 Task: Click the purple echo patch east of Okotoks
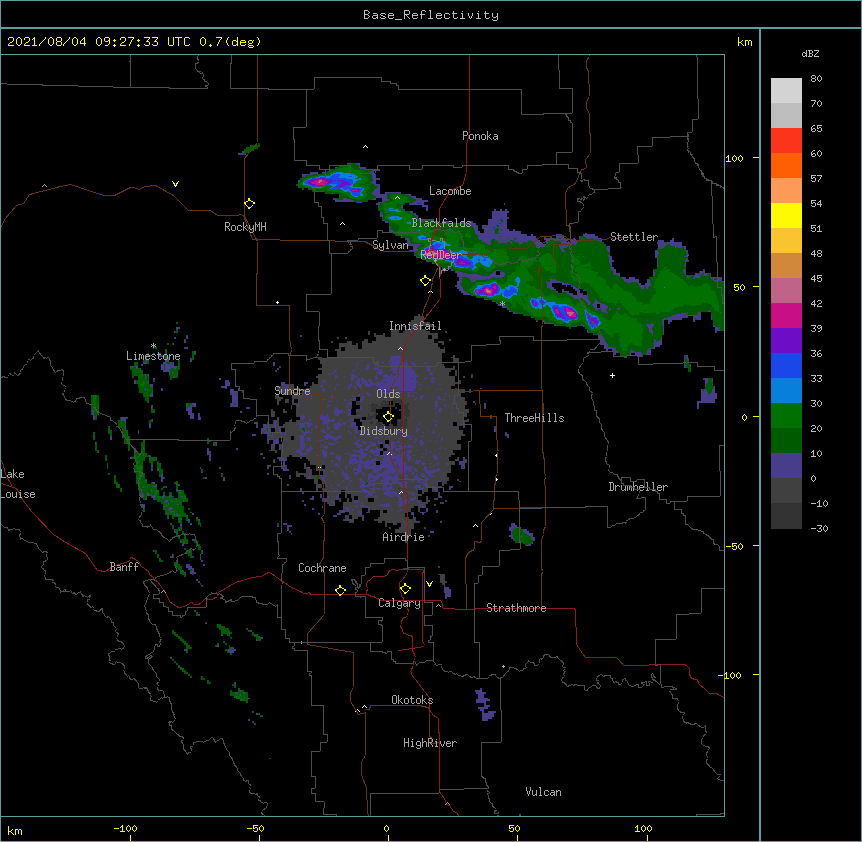(484, 705)
